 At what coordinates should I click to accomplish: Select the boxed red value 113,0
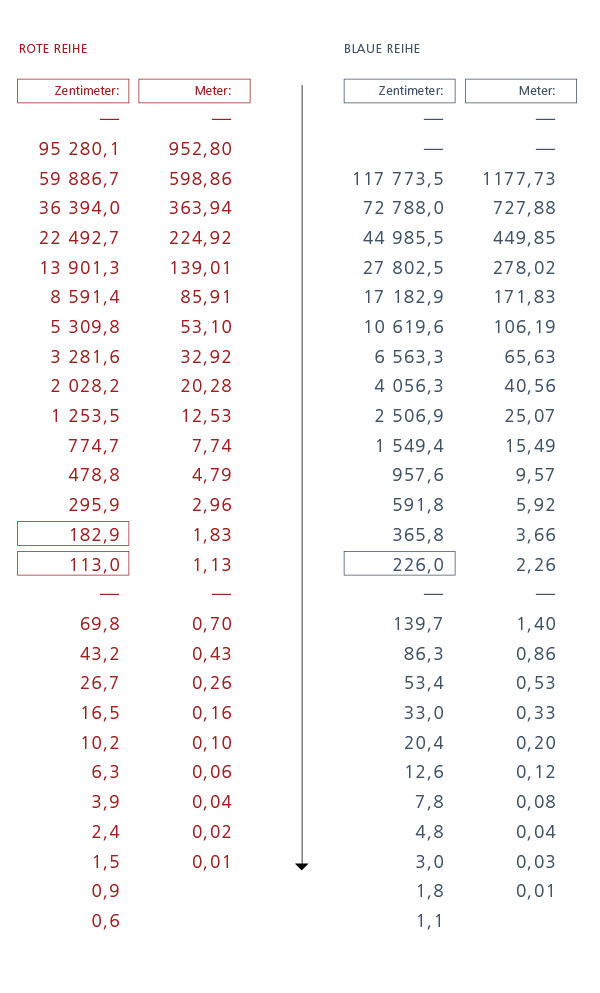pos(73,564)
